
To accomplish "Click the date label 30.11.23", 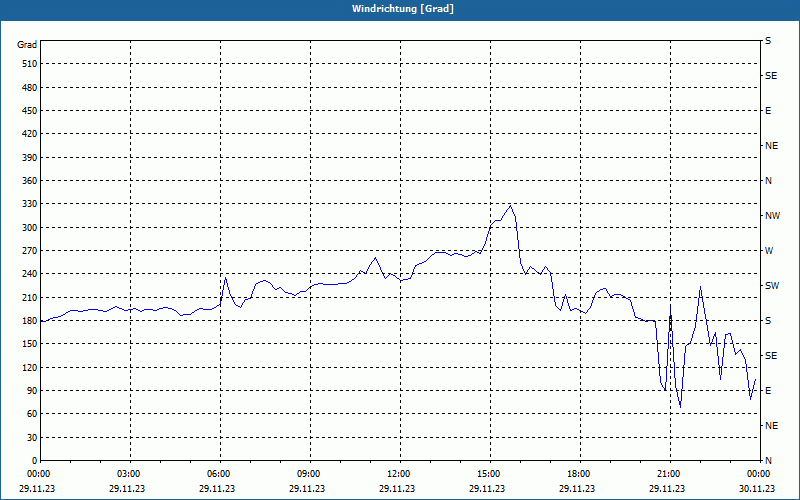I will pos(757,488).
